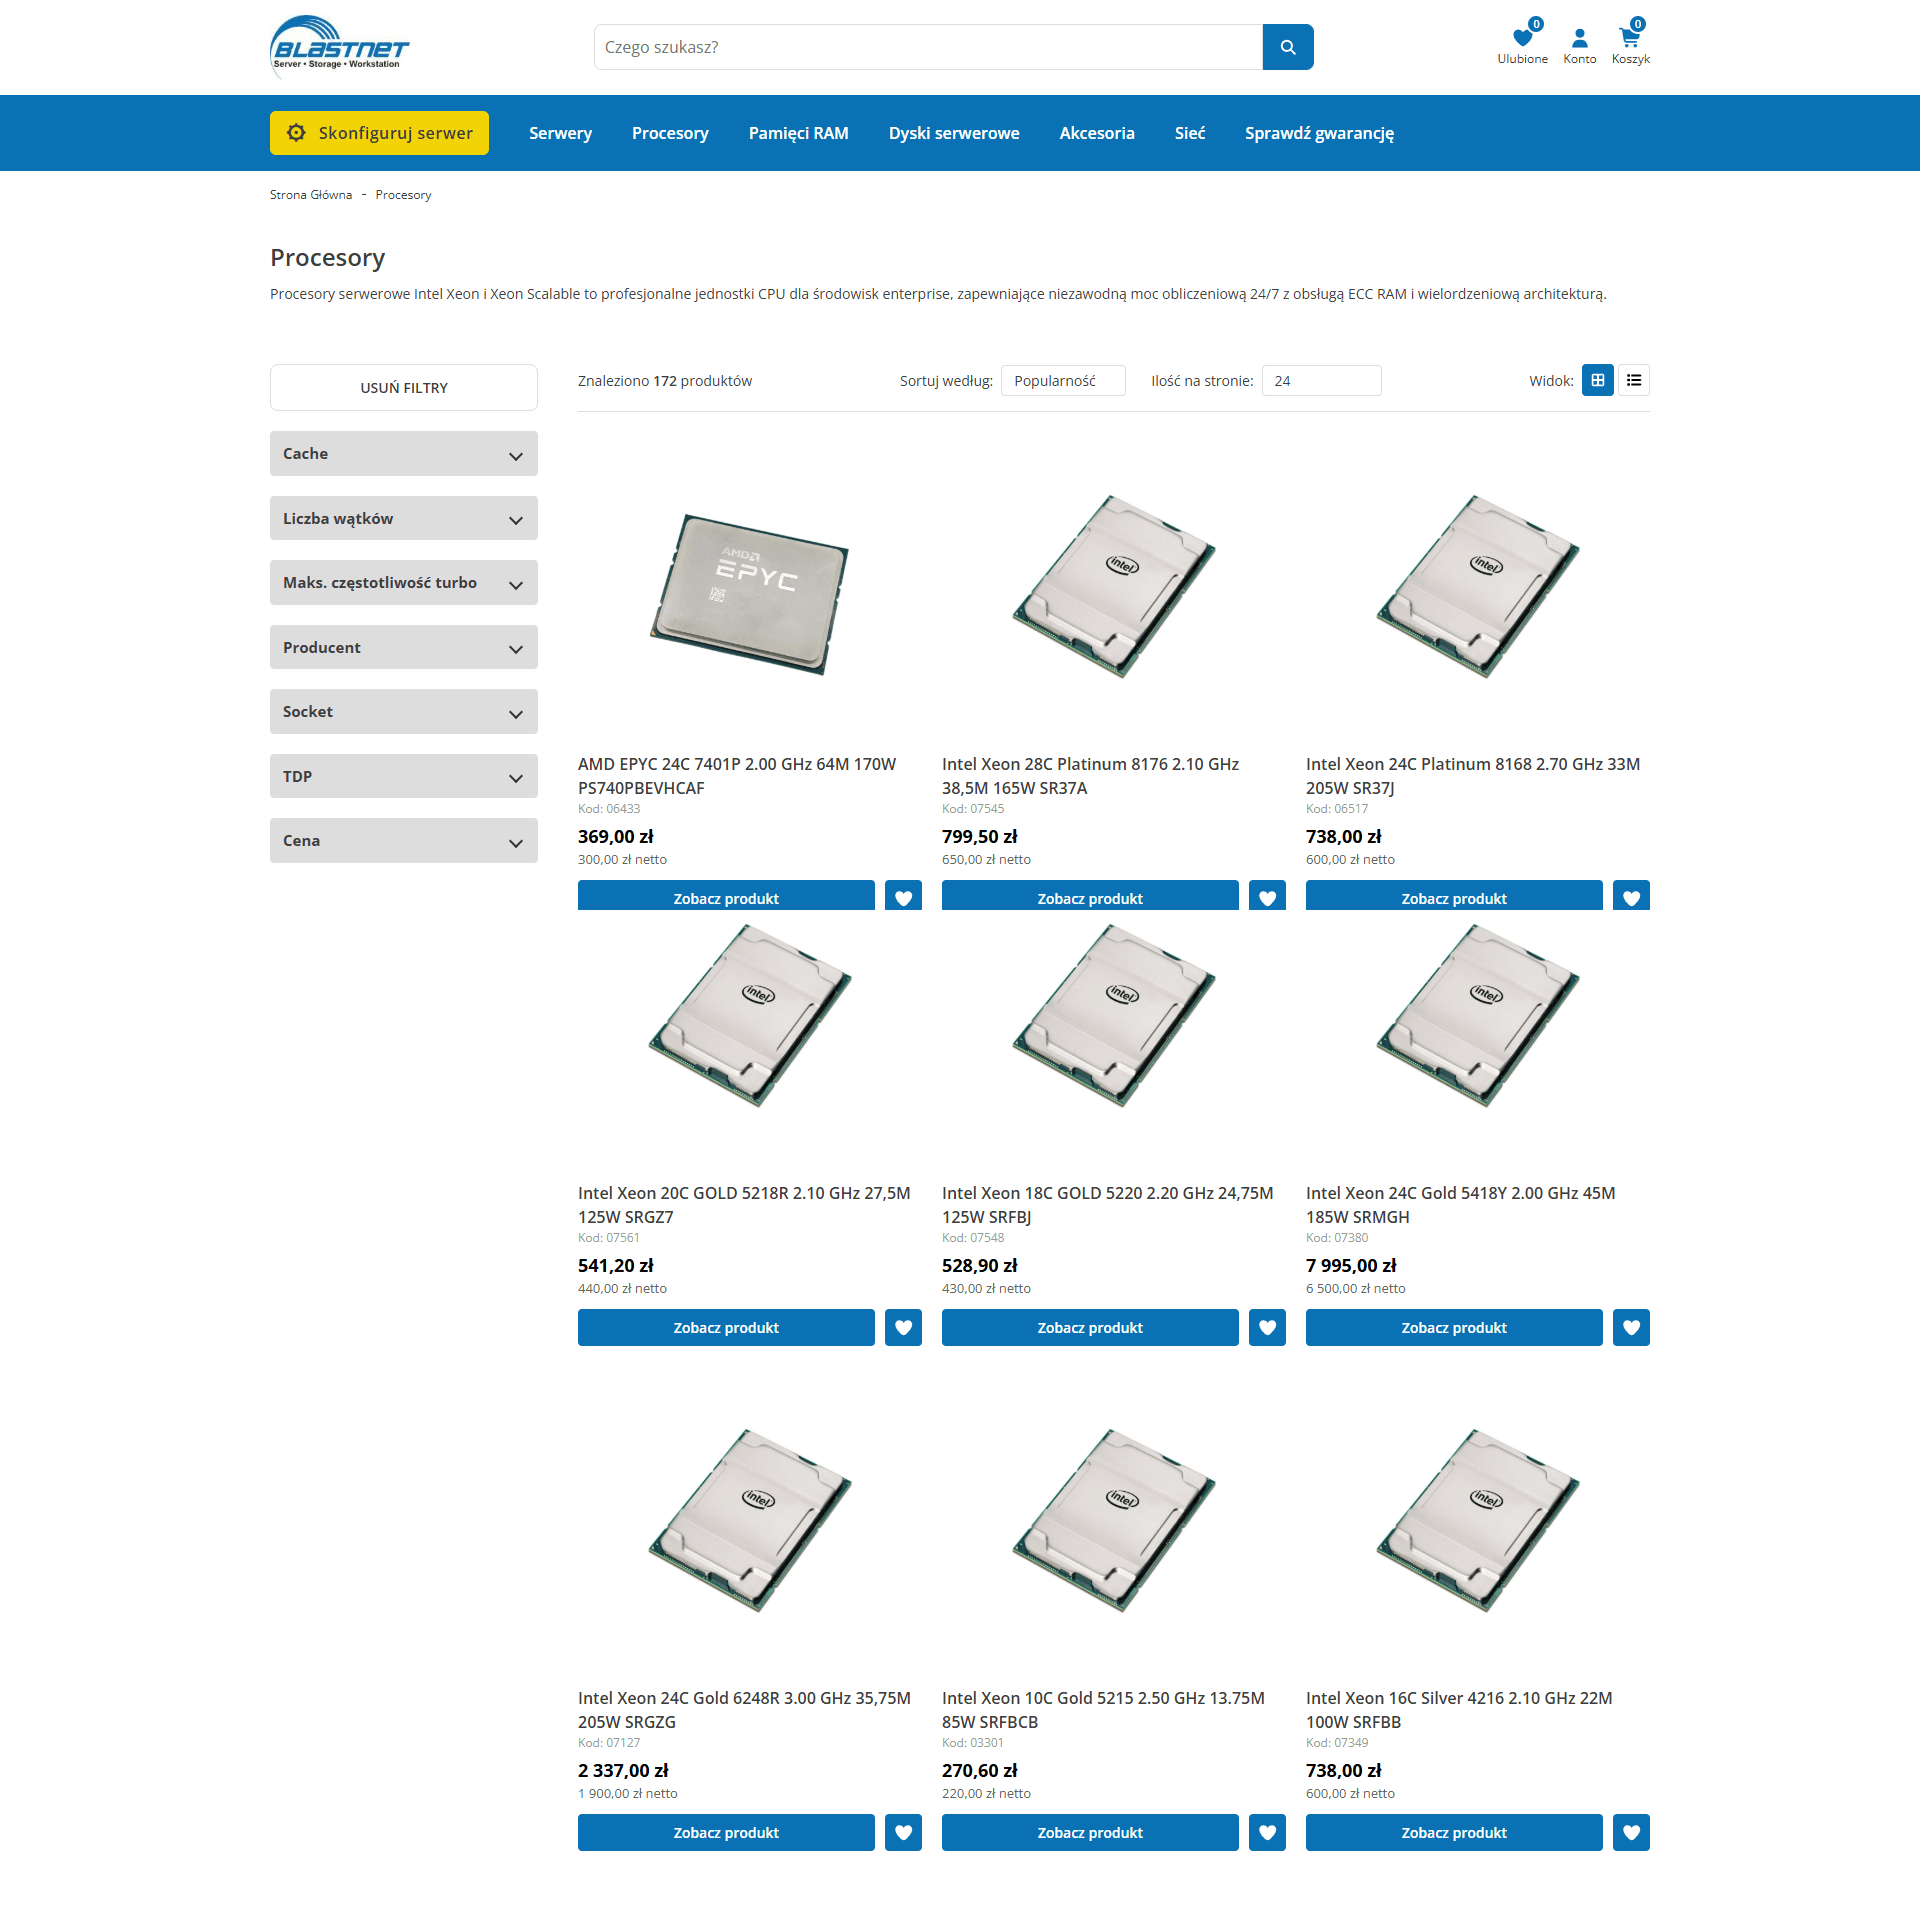
Task: Favorite the Xeon Platinum 8176 processor
Action: 1267,896
